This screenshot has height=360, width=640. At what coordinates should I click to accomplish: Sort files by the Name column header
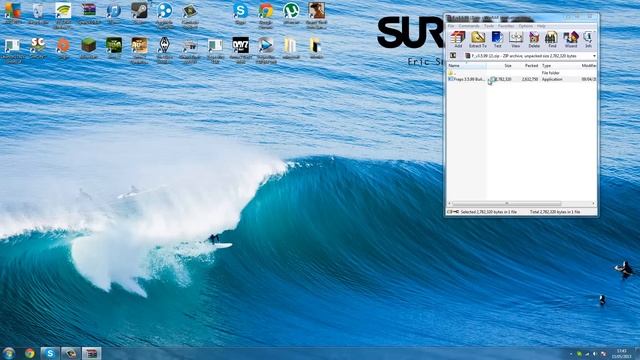pyautogui.click(x=467, y=65)
